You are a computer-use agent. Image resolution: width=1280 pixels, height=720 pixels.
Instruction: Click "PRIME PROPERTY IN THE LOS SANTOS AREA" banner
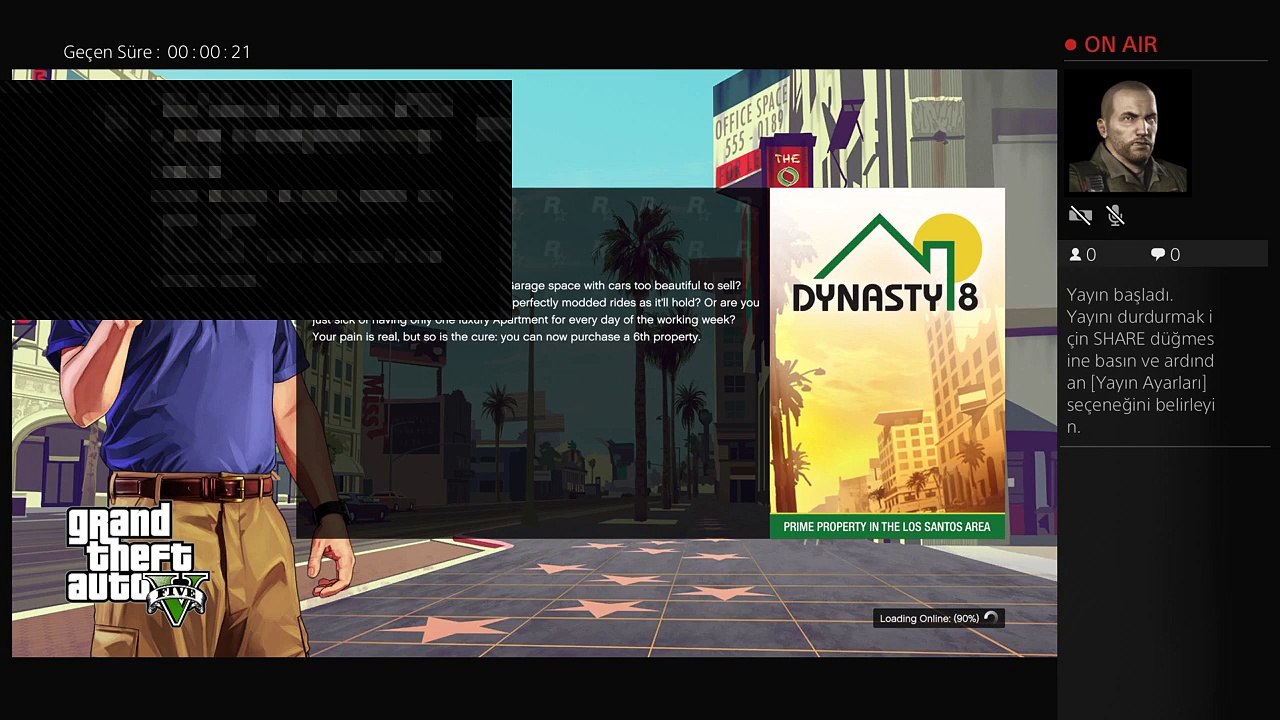[887, 526]
